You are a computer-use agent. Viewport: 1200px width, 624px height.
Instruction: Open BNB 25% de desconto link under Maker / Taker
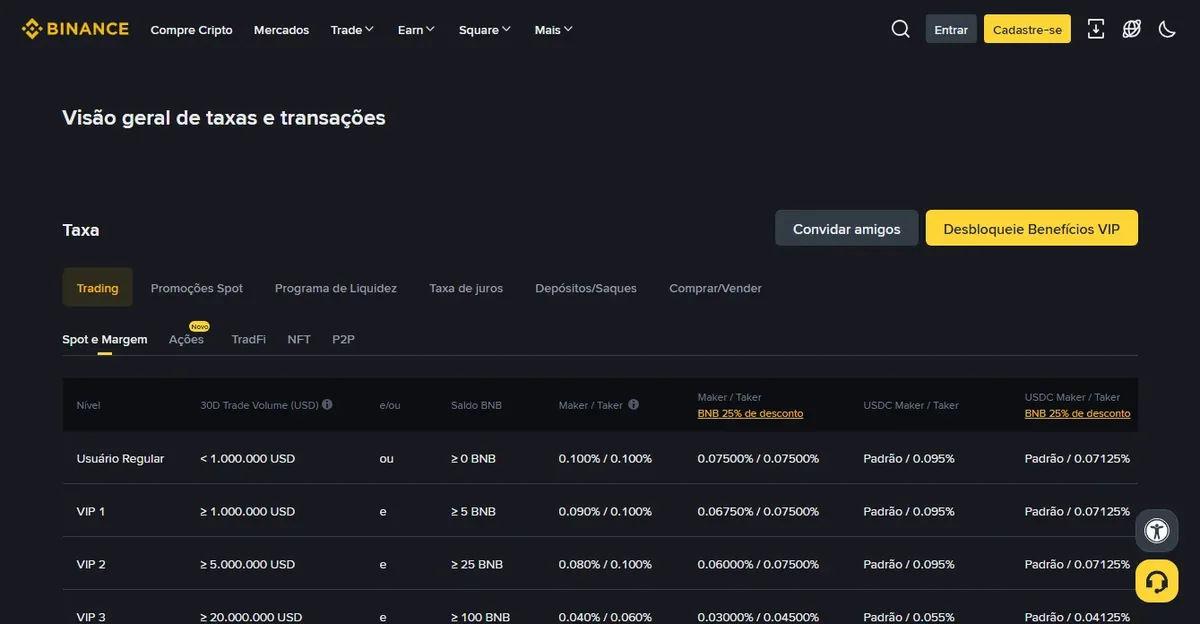tap(750, 413)
